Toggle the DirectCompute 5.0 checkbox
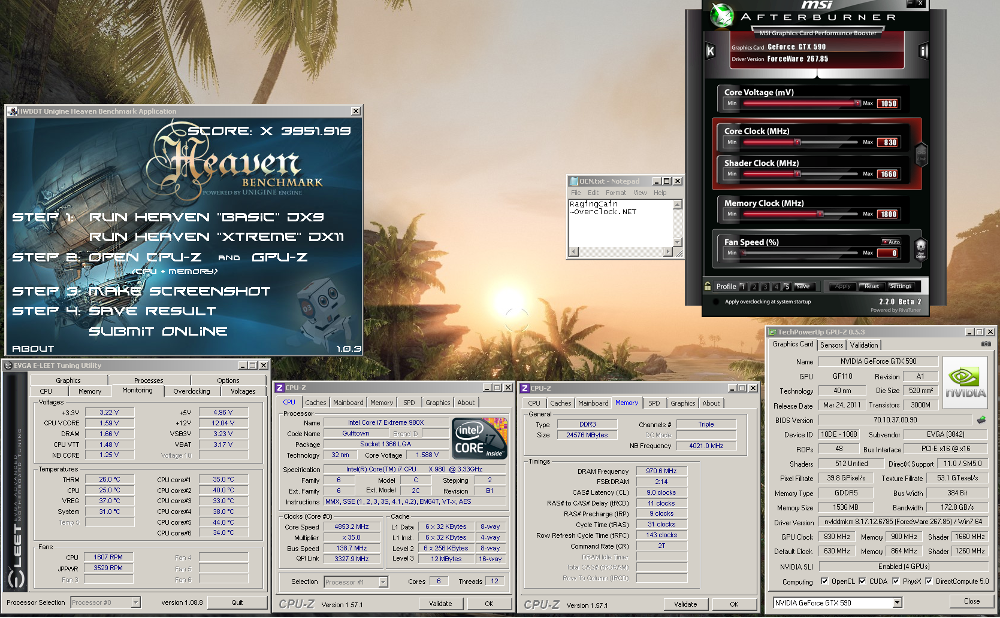 pyautogui.click(x=929, y=581)
